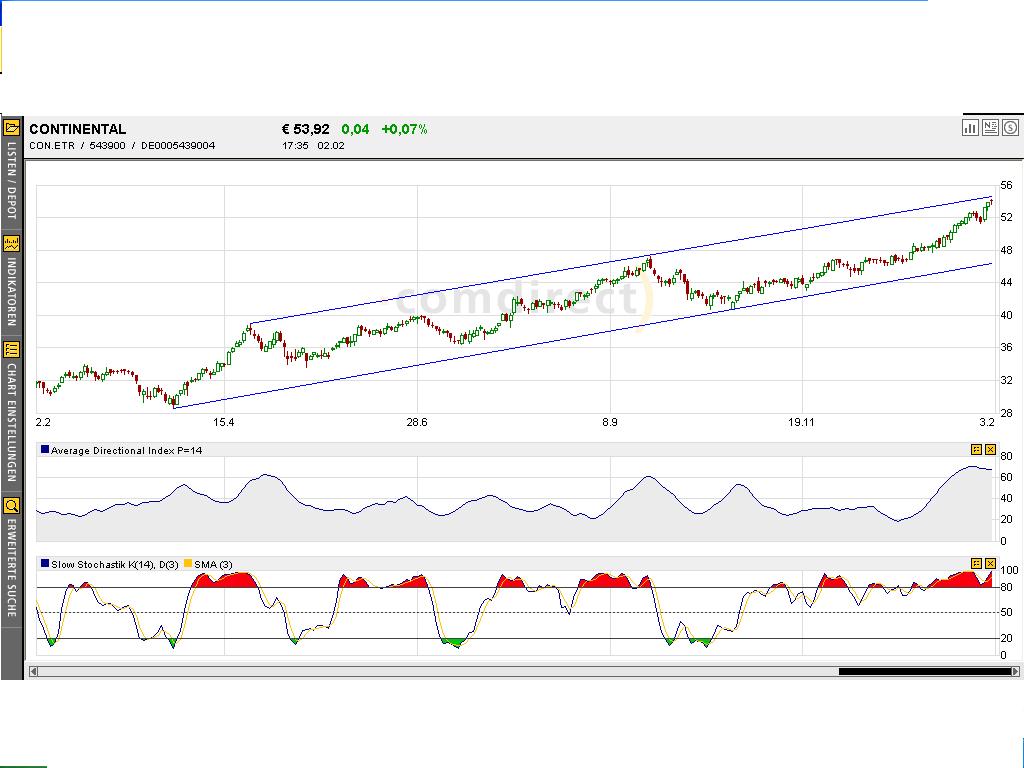Click the CONTINENTAL stock title
This screenshot has height=768, width=1024.
click(78, 129)
